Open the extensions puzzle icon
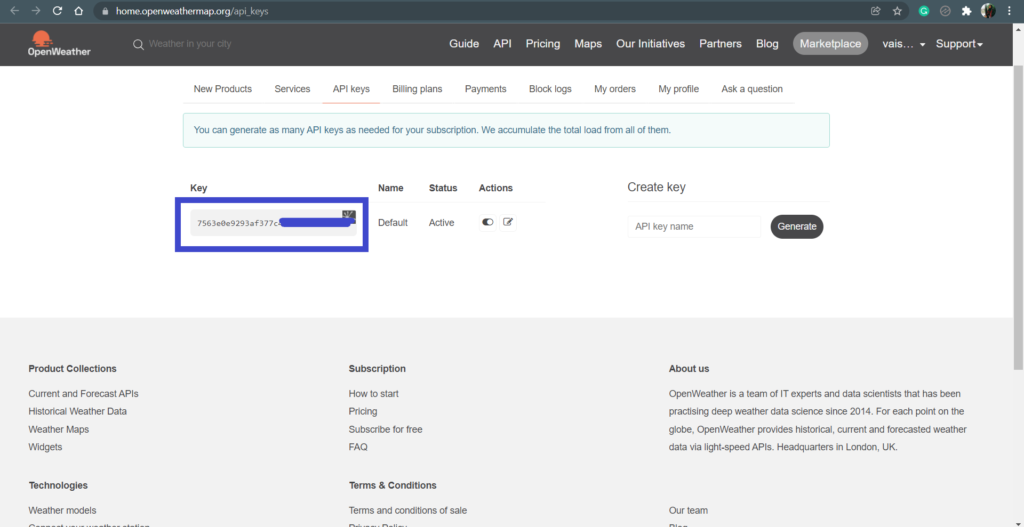 pos(967,11)
